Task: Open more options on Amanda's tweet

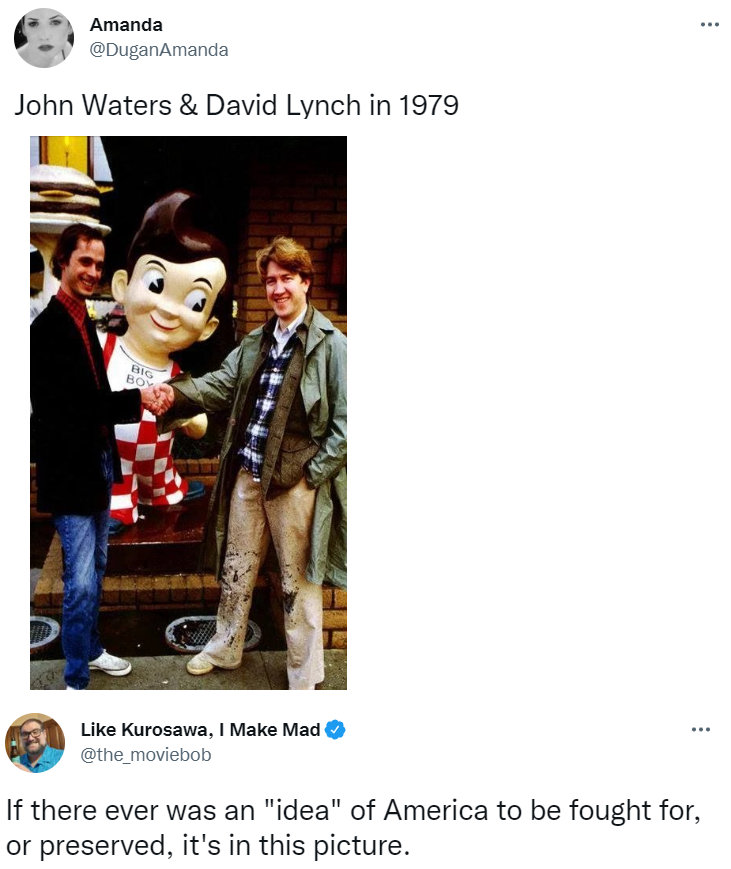Action: [x=709, y=24]
